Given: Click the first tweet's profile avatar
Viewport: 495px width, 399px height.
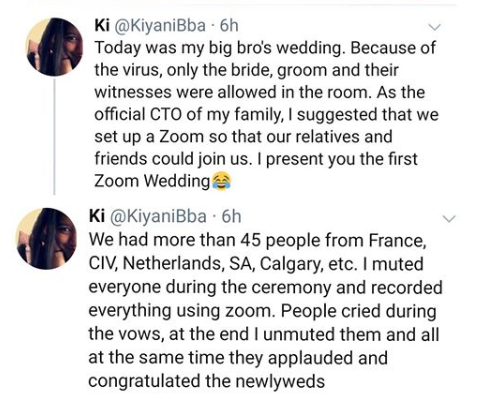Looking at the screenshot, I should point(54,47).
